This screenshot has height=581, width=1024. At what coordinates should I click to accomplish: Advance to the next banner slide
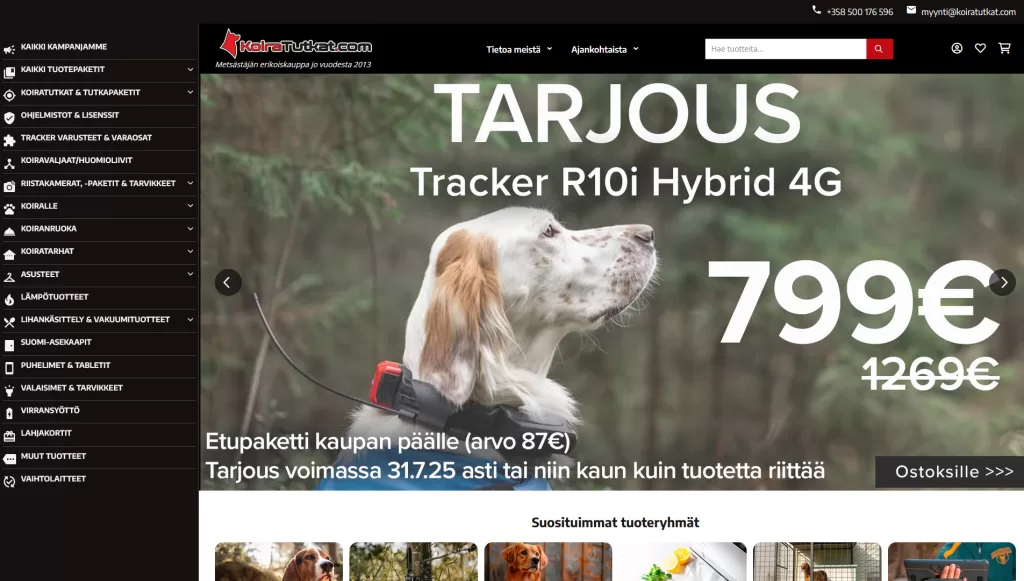tap(1002, 283)
